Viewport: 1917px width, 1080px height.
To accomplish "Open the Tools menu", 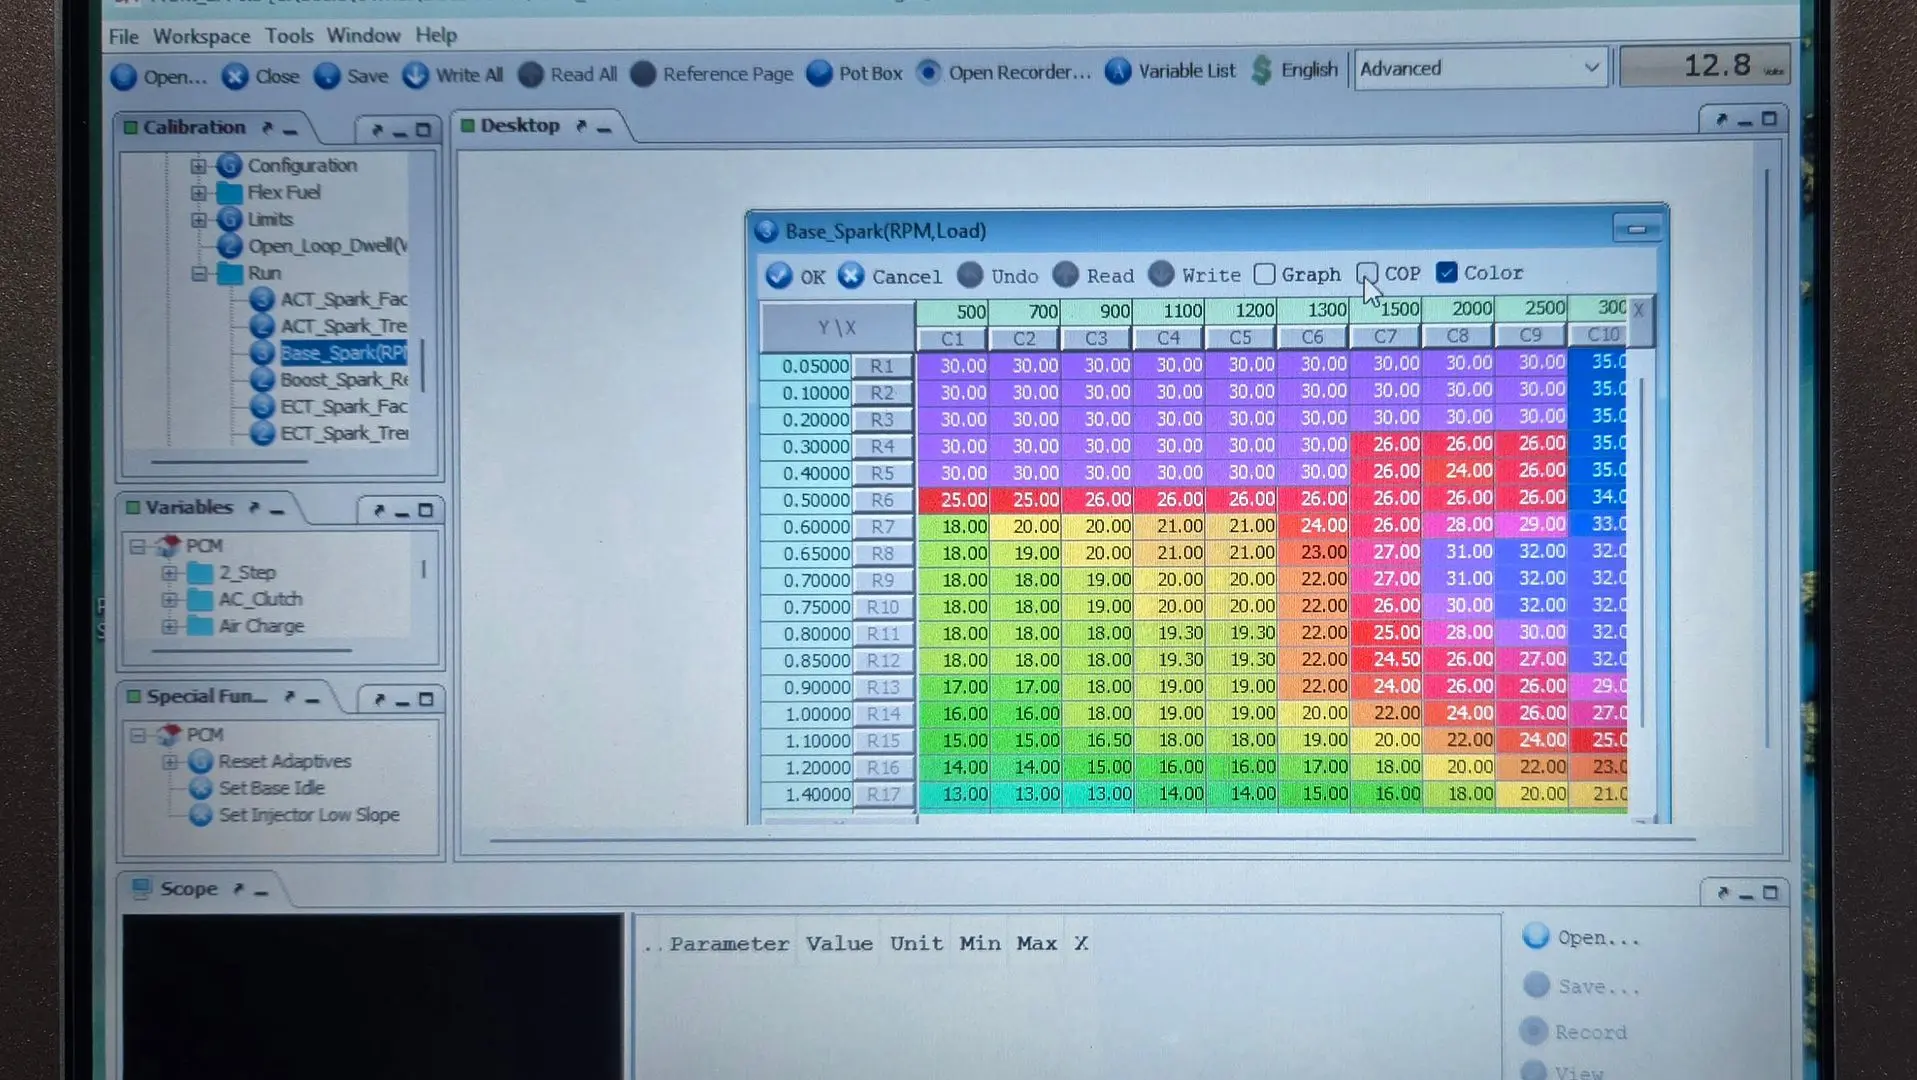I will [x=289, y=35].
